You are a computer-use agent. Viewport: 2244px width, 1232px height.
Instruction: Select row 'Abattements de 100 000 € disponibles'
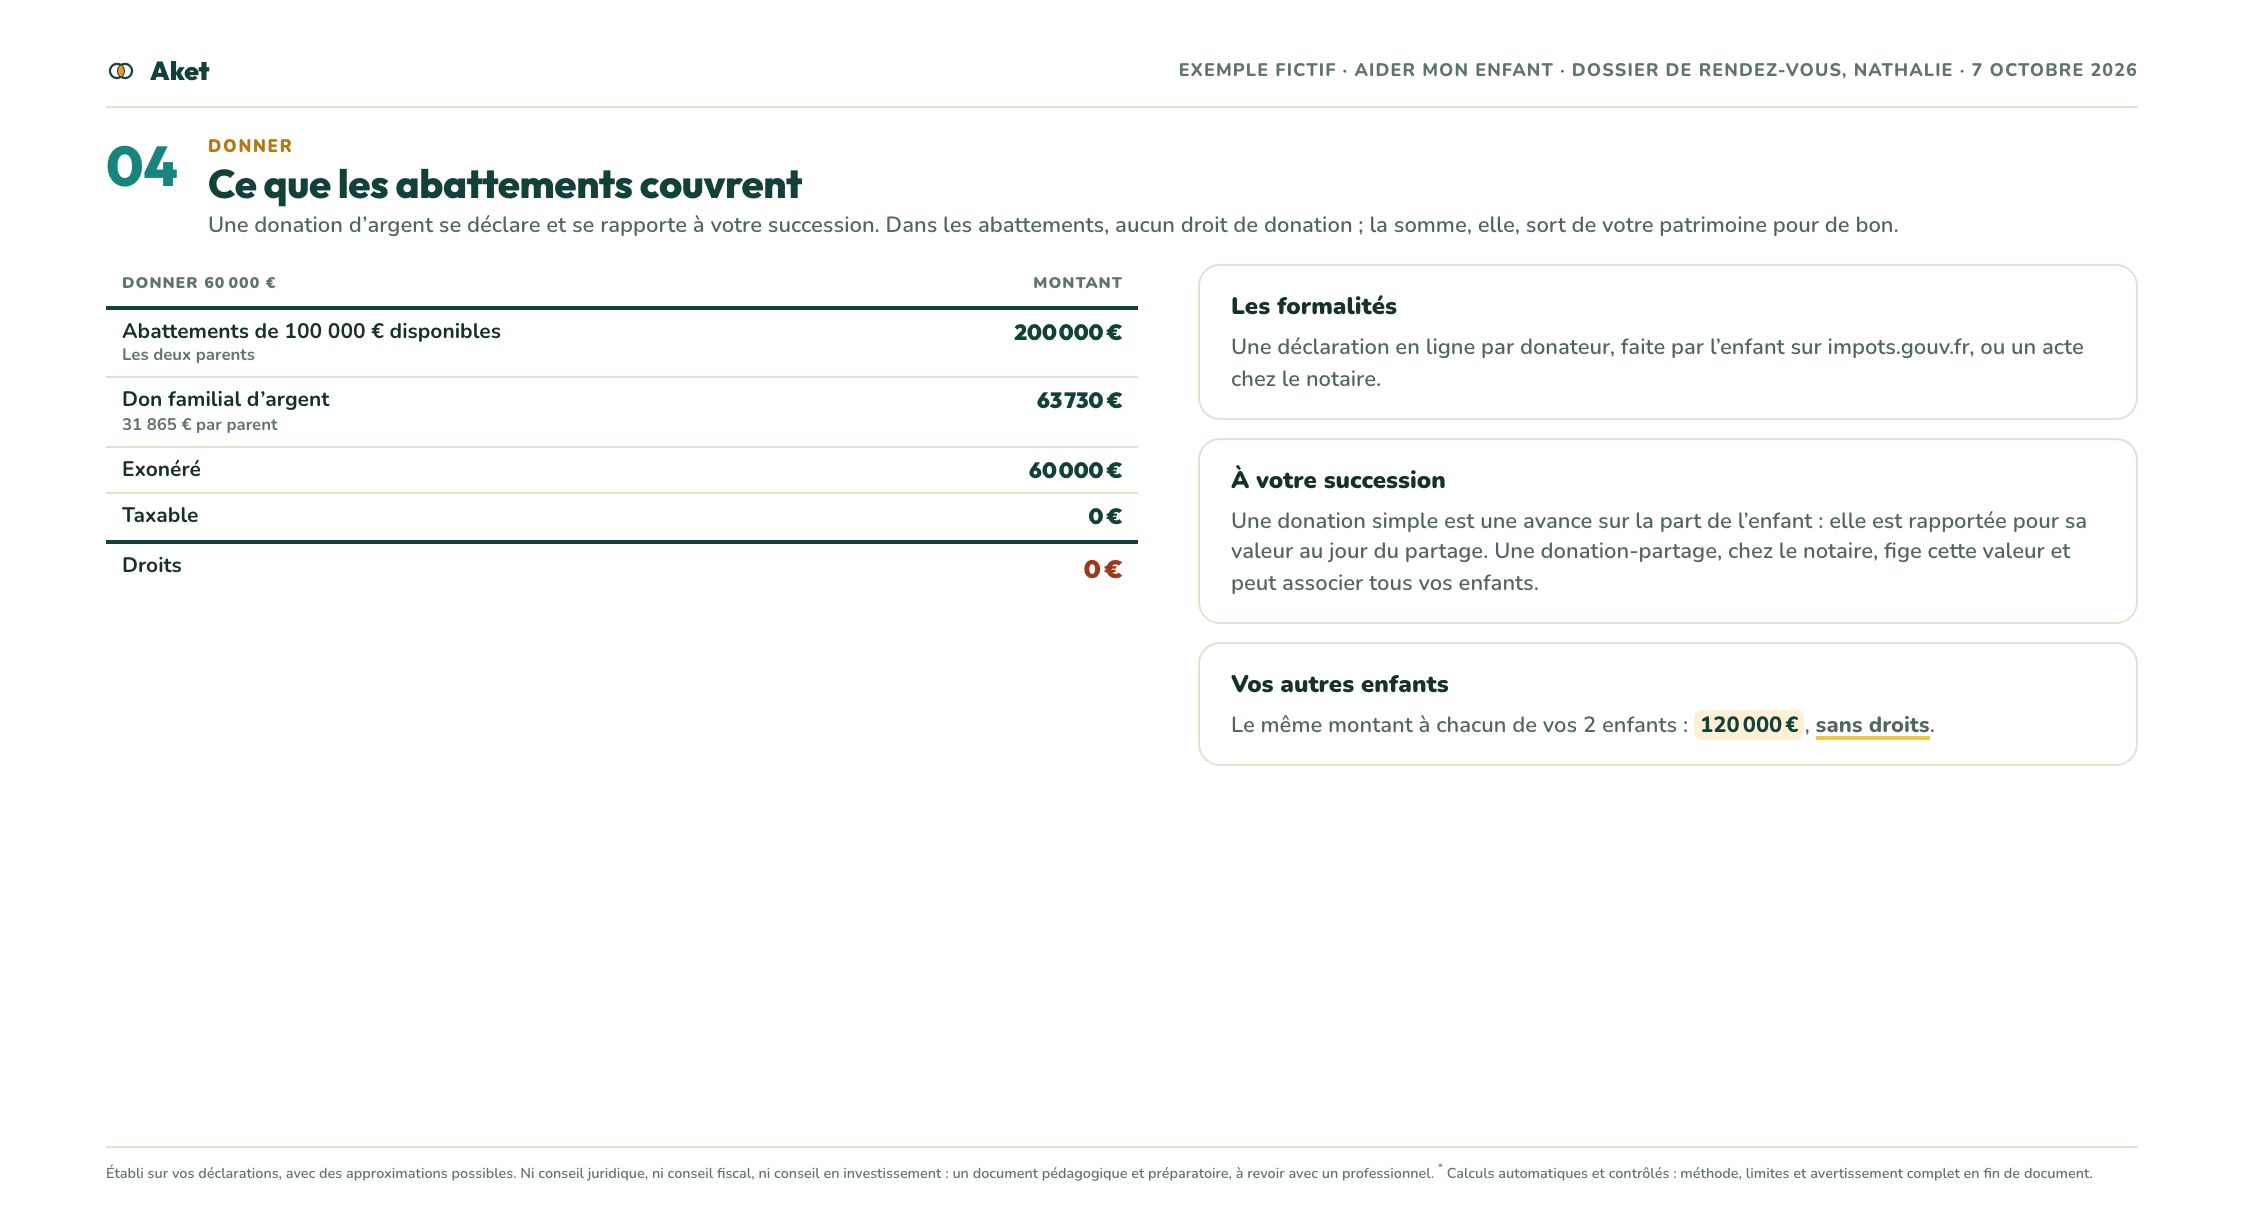pos(622,343)
